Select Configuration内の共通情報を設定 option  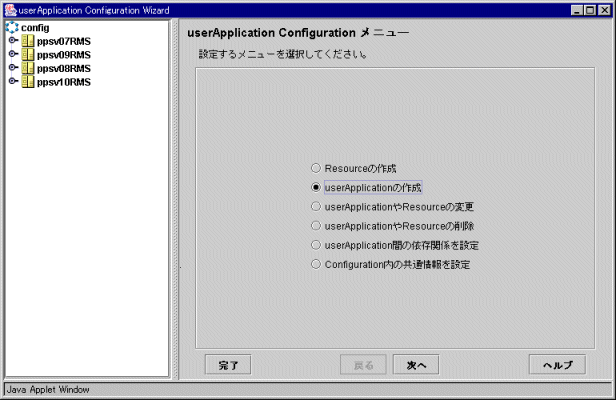pos(316,265)
